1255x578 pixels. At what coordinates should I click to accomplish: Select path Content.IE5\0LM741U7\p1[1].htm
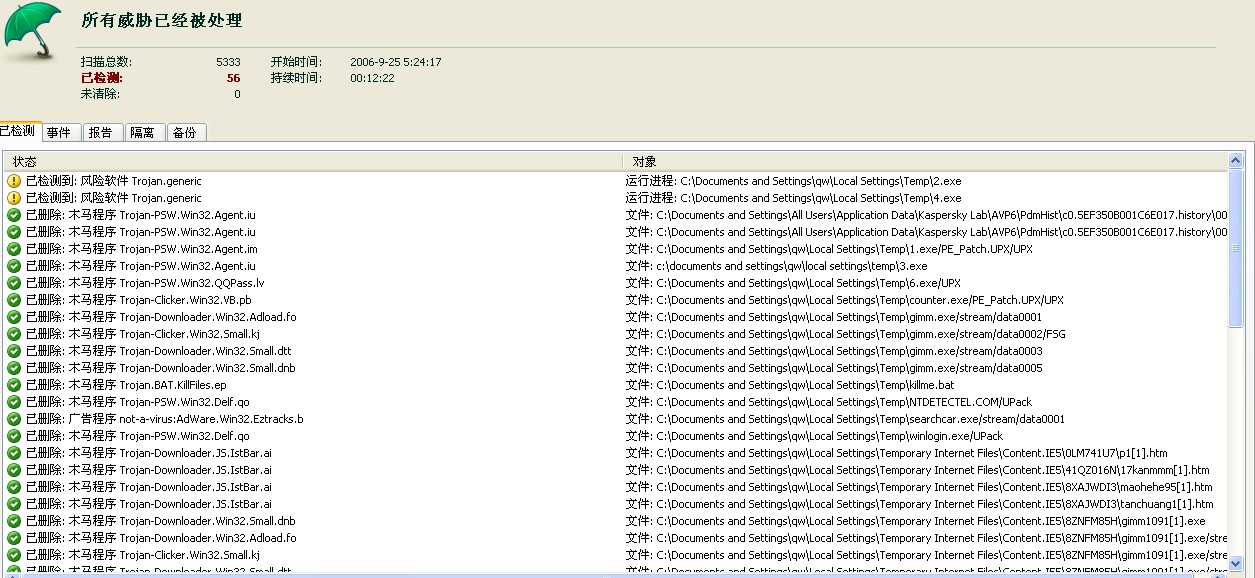coord(896,453)
